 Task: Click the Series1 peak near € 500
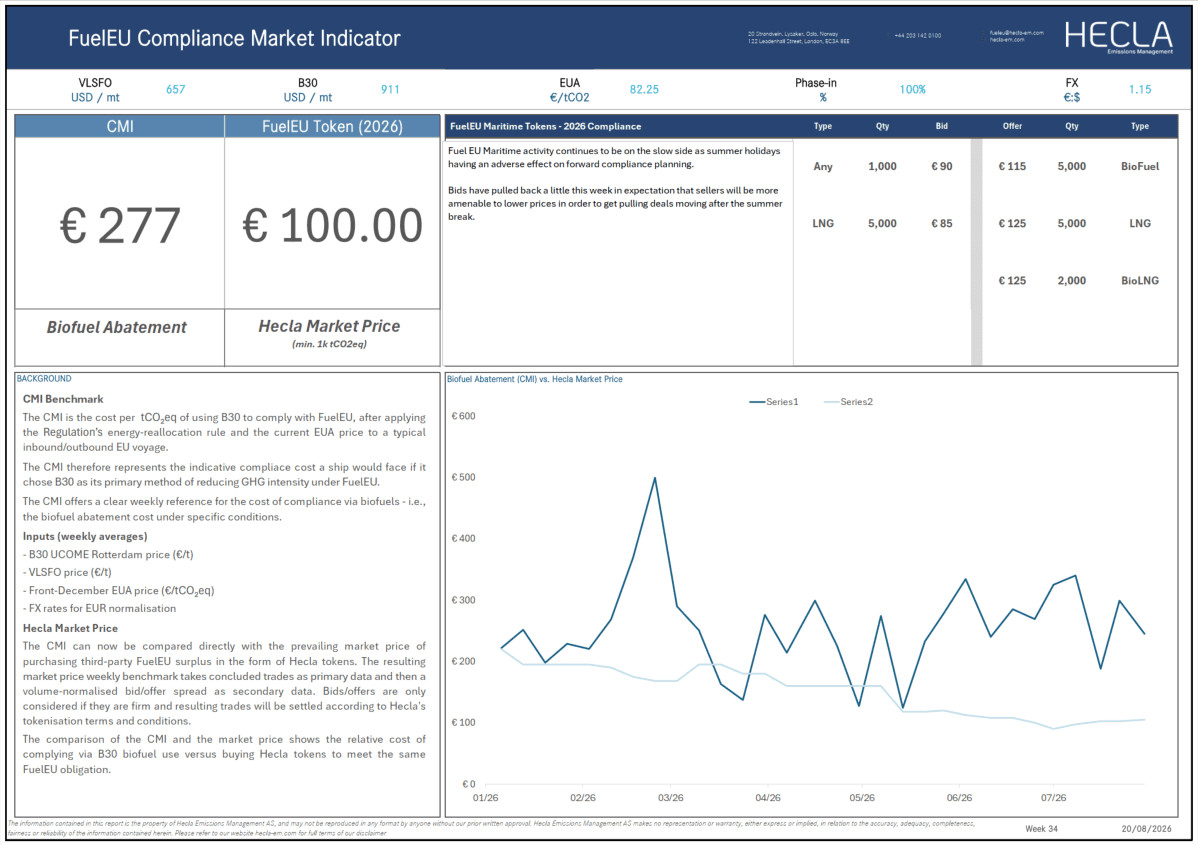click(655, 478)
